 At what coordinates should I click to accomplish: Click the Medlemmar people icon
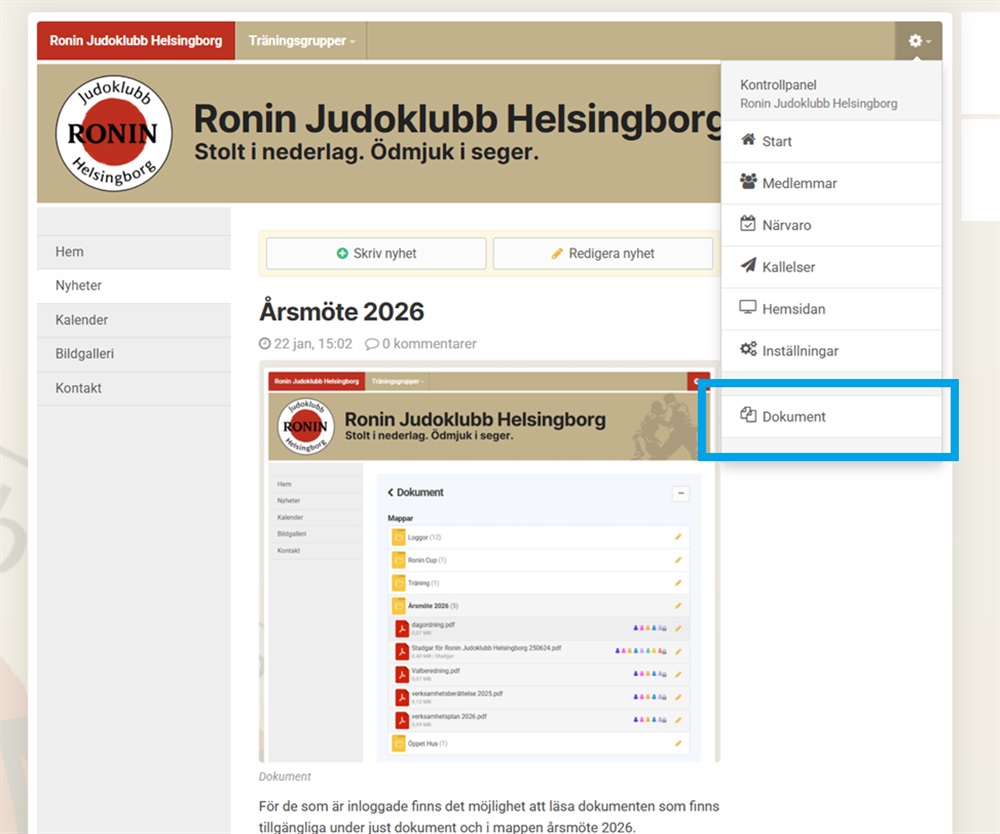pyautogui.click(x=748, y=183)
